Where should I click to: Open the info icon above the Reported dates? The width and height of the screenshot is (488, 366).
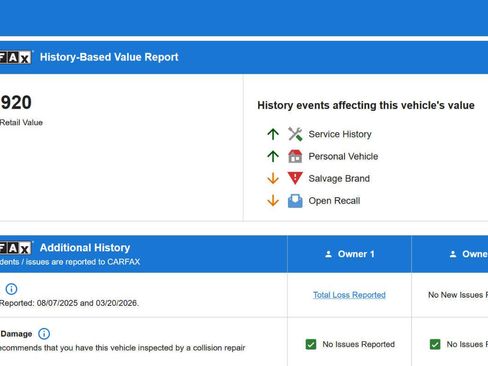coord(11,289)
